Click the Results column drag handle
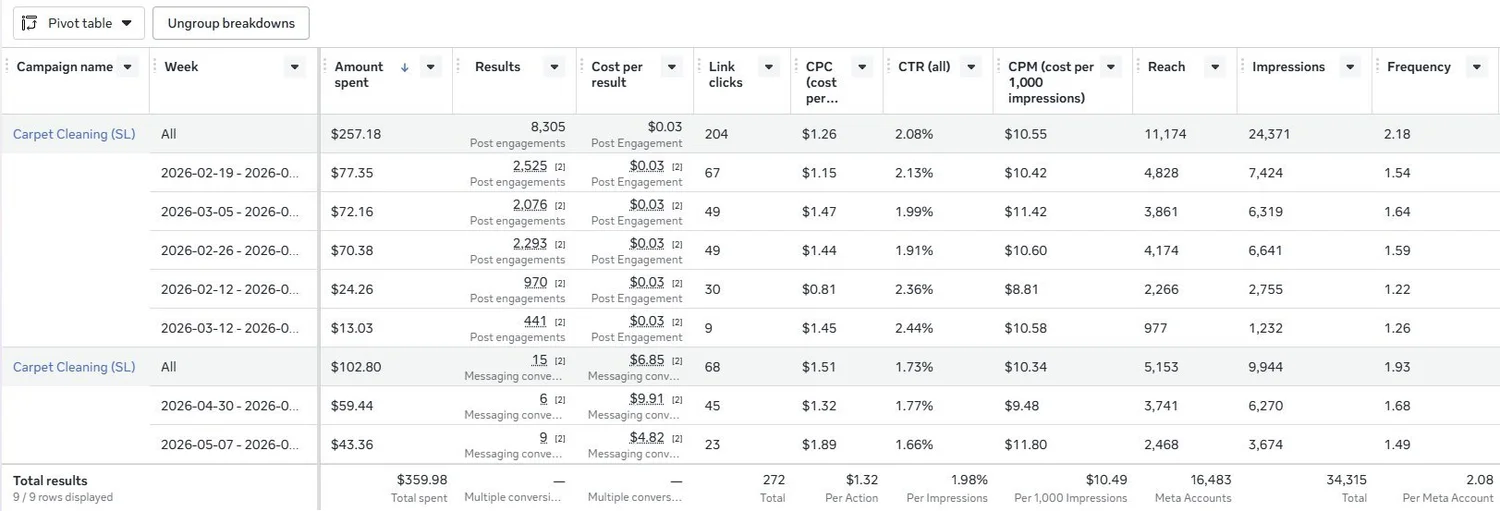Screen dimensions: 1500x511 pos(459,67)
